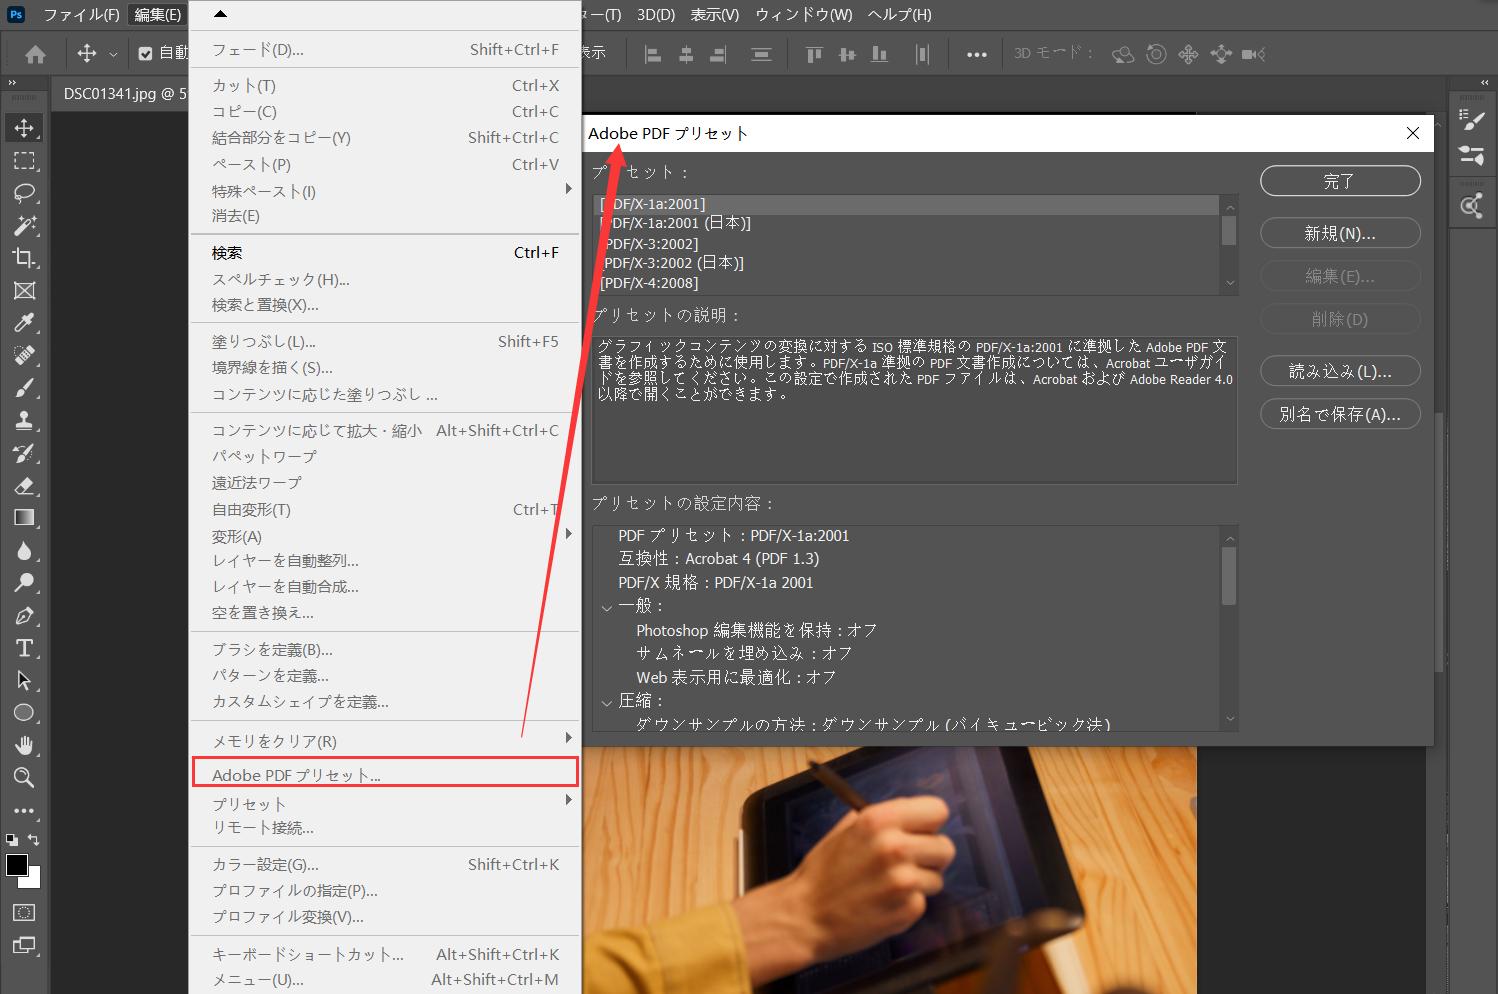1498x994 pixels.
Task: Select [PDF/X-4:2008] preset in list
Action: point(906,283)
